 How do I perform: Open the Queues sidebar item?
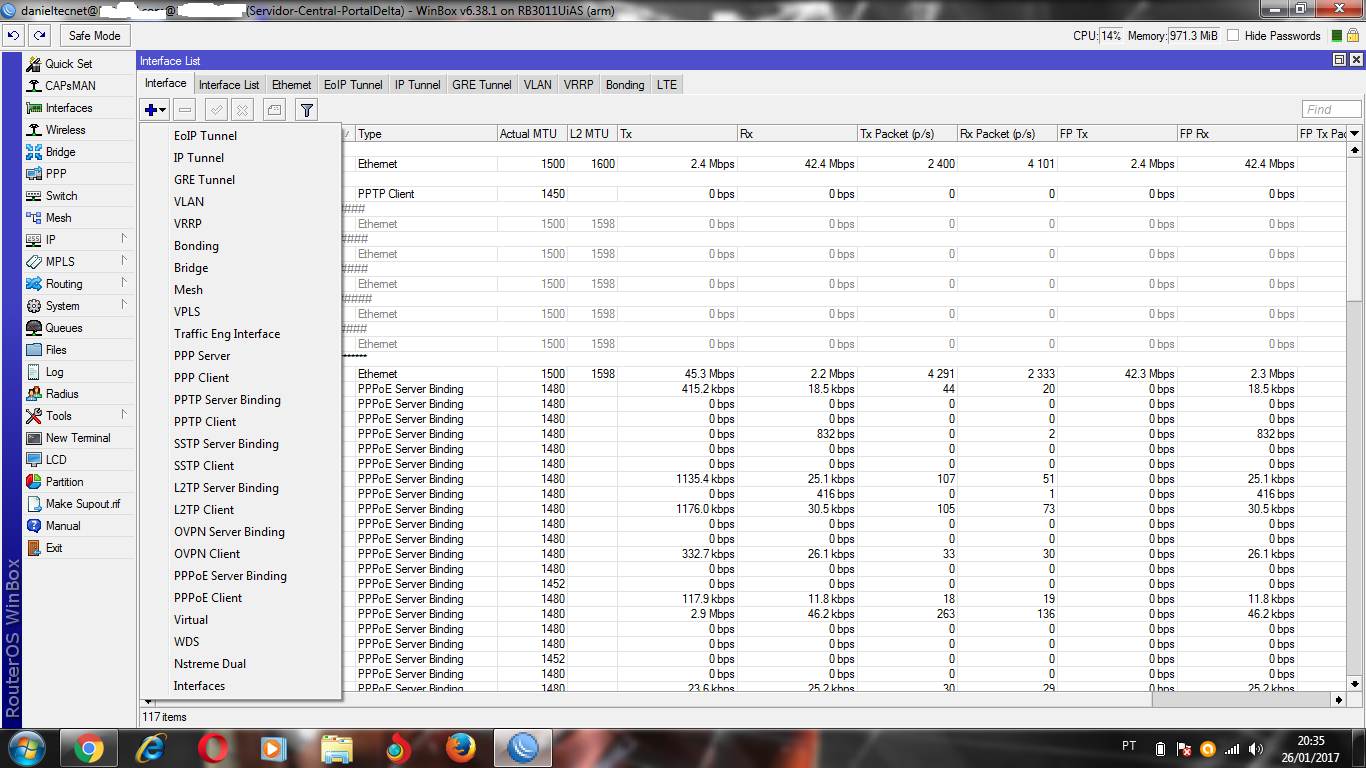click(79, 328)
